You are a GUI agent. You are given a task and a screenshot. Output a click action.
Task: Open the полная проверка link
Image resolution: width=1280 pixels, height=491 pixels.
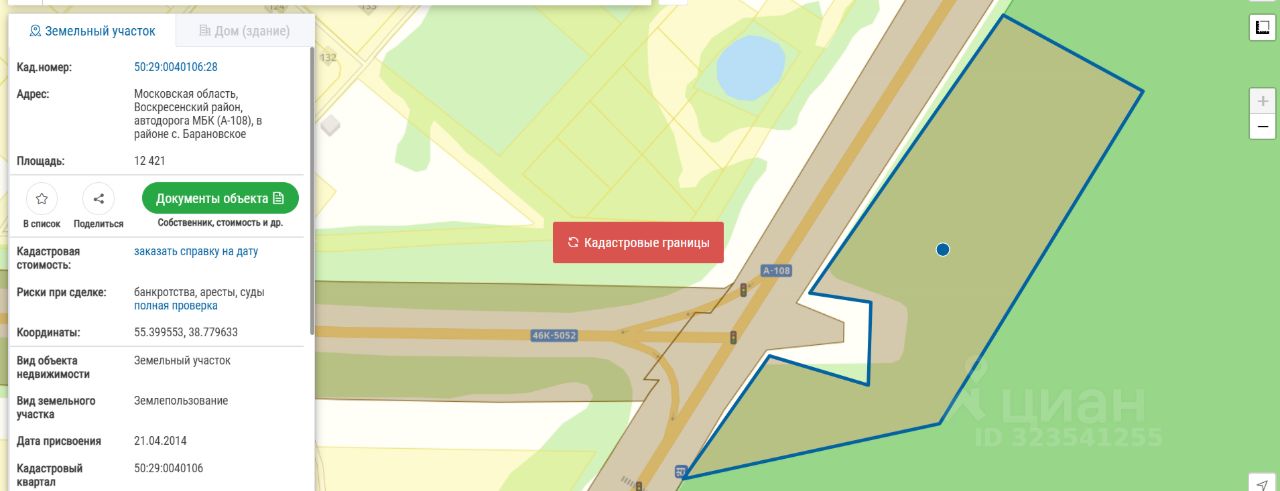point(176,306)
